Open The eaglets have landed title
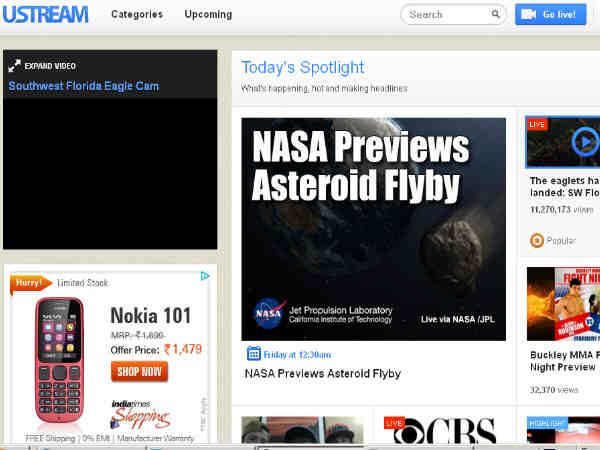Image resolution: width=600 pixels, height=450 pixels. [565, 187]
